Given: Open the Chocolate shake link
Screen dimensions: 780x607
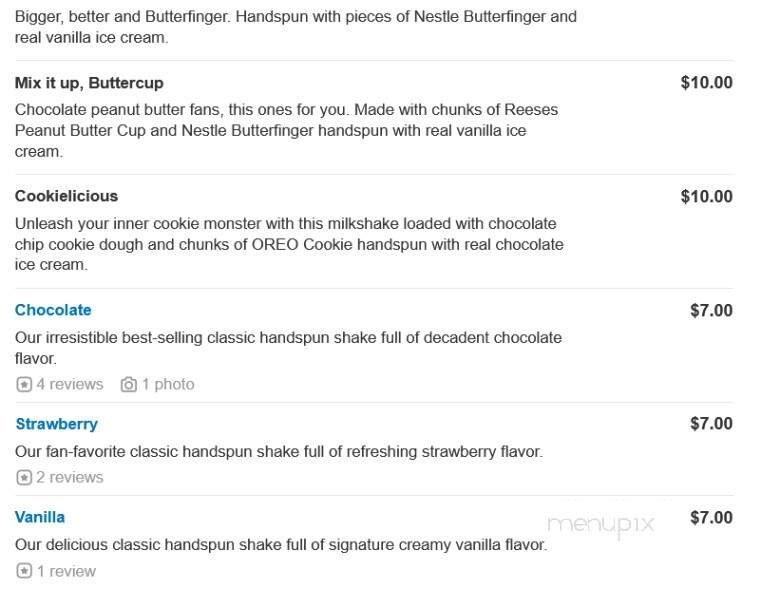Looking at the screenshot, I should (53, 310).
